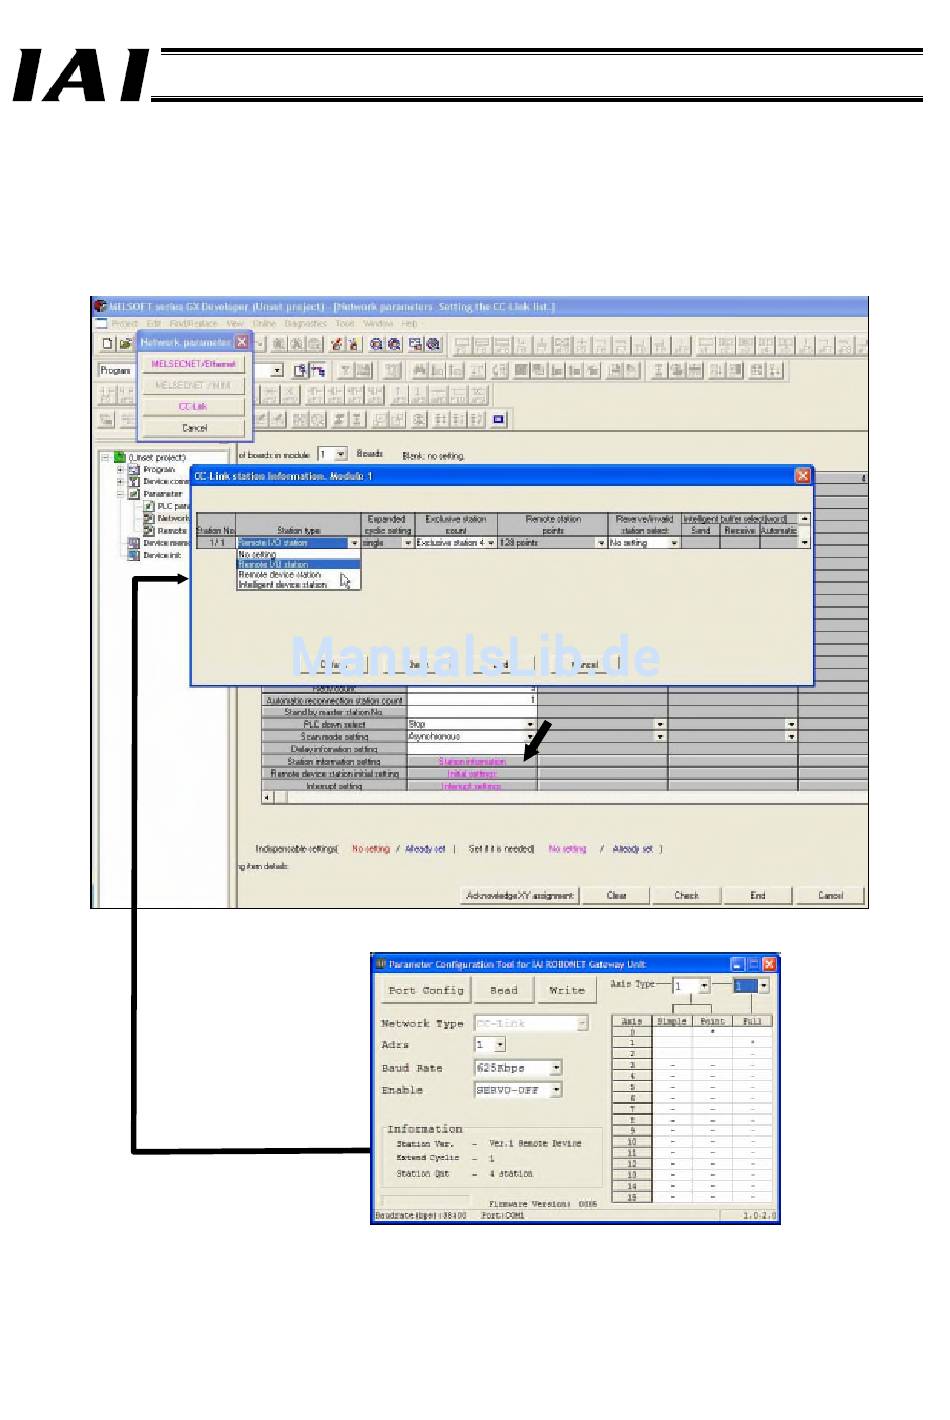Open the Tools menu
The image size is (950, 1420).
click(345, 323)
